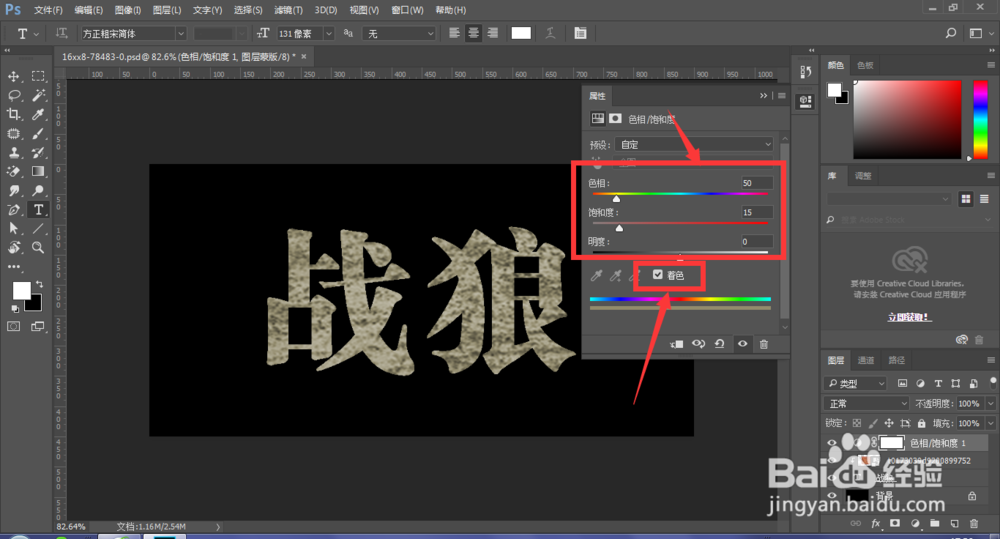Screen dimensions: 1000x539
Task: Select the Eraser tool
Action: (x=13, y=172)
